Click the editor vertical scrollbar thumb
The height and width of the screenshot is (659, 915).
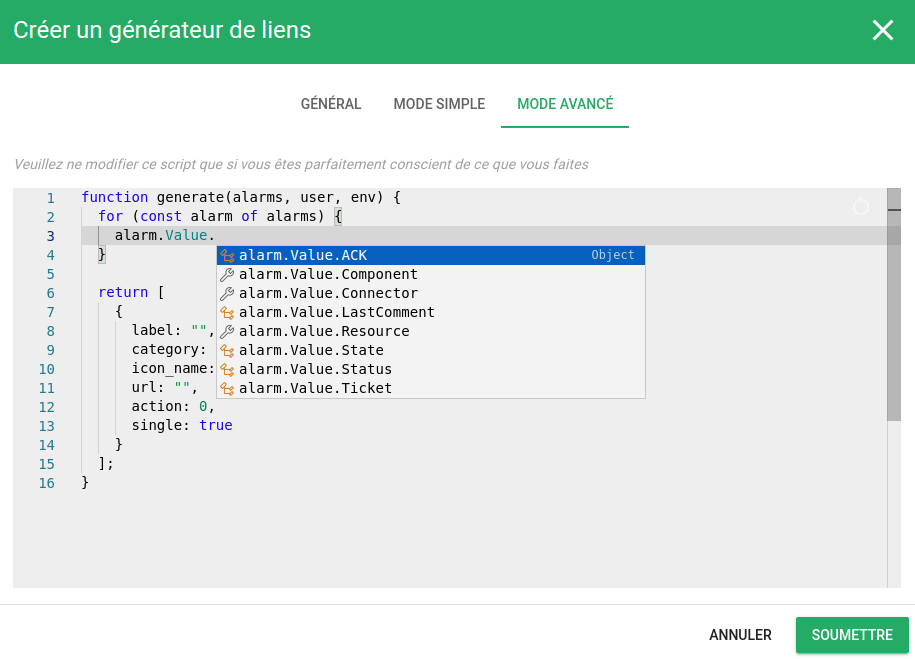point(893,304)
